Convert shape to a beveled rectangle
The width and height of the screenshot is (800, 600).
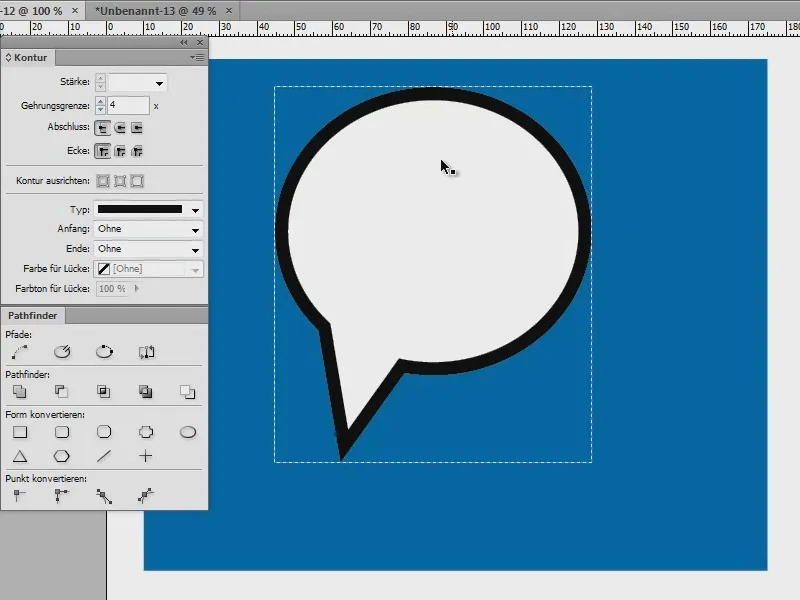coord(104,432)
